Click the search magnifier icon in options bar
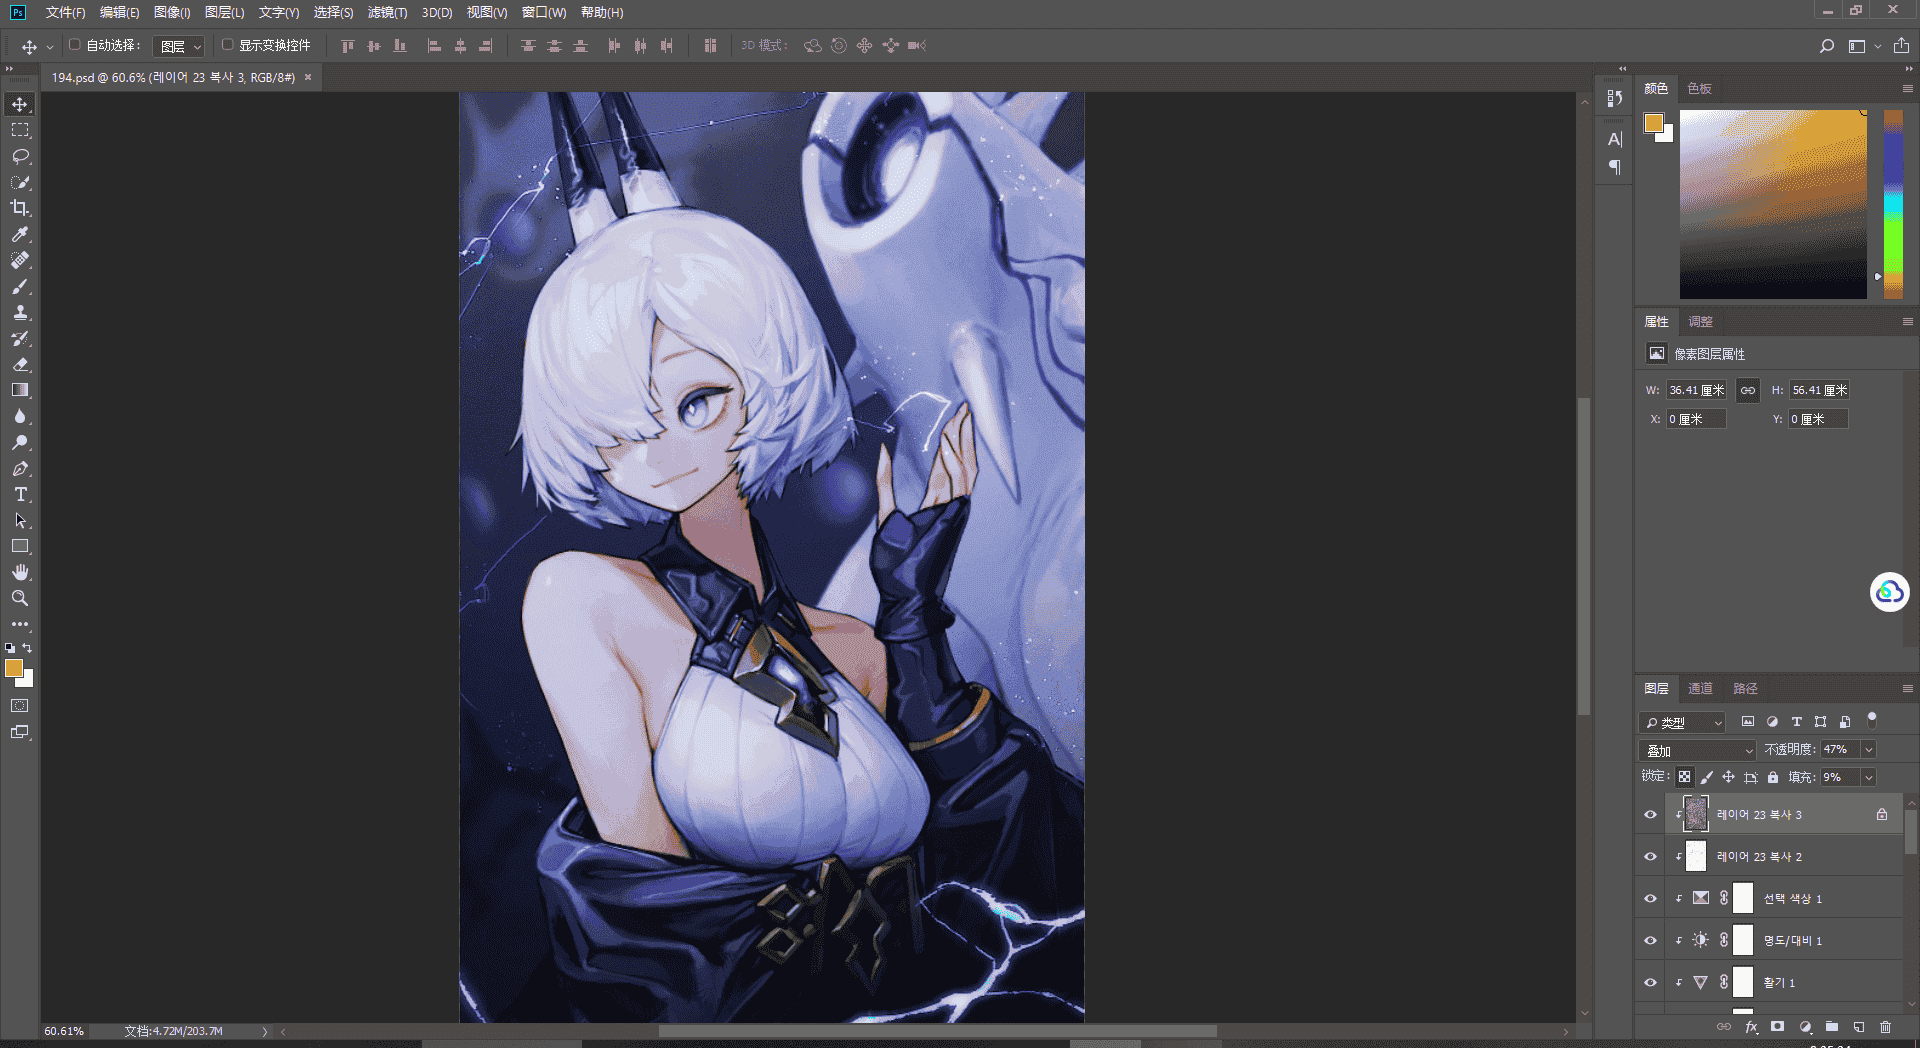 (x=1827, y=46)
